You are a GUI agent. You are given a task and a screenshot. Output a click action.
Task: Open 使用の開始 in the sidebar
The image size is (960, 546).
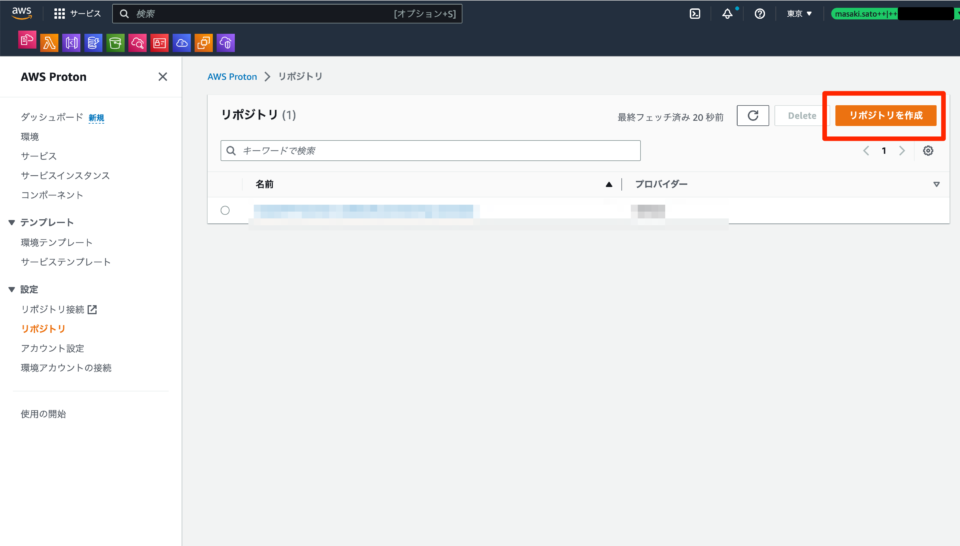click(x=43, y=414)
